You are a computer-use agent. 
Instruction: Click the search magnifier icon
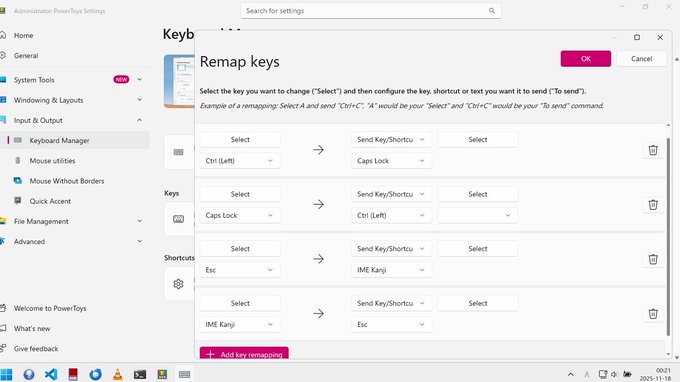[491, 11]
